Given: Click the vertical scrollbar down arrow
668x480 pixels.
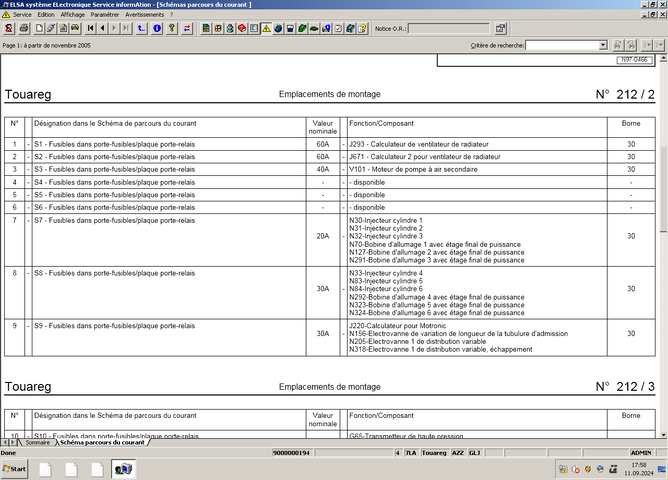Looking at the screenshot, I should (663, 435).
